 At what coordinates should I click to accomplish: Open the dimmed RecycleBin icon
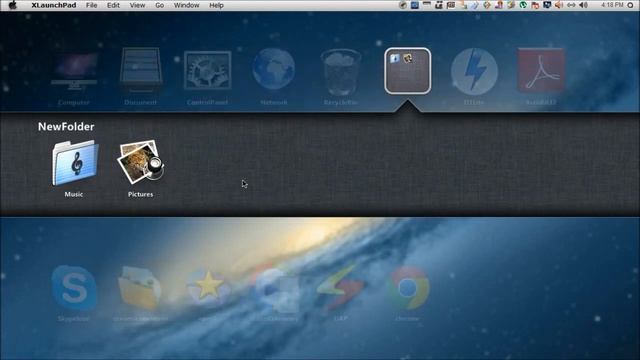340,72
